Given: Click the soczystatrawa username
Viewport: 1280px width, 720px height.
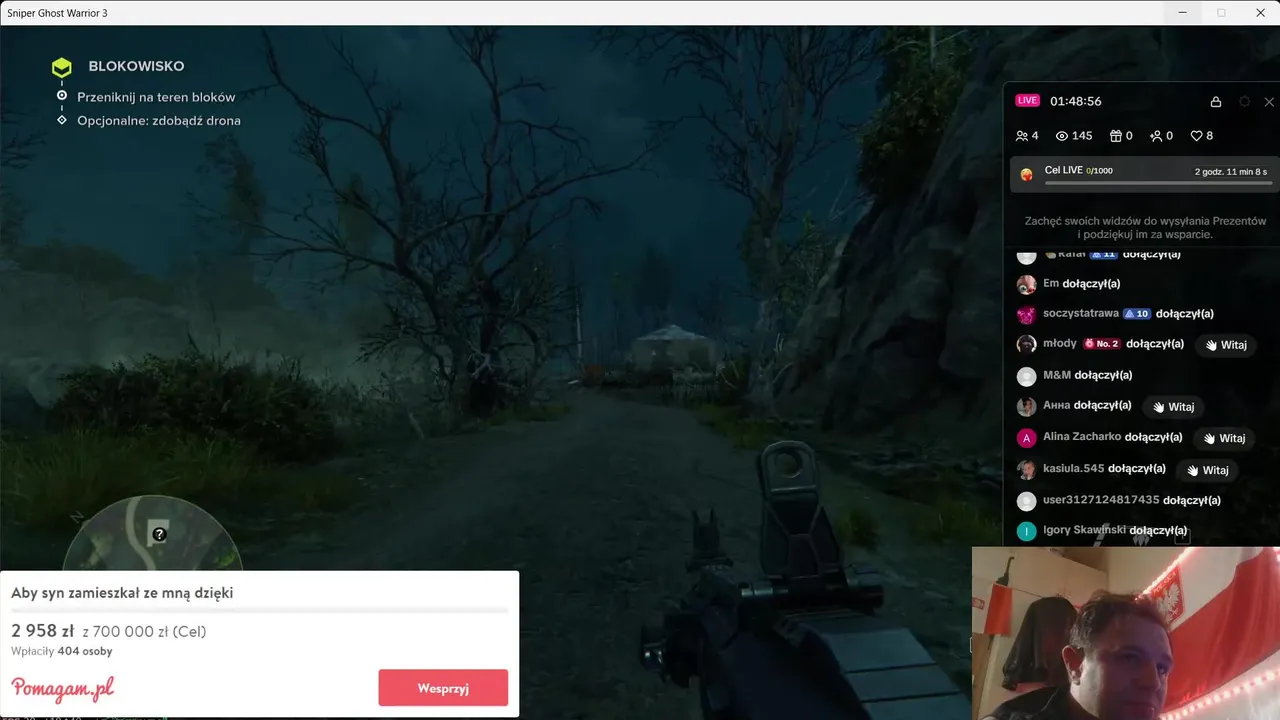Looking at the screenshot, I should [1080, 314].
